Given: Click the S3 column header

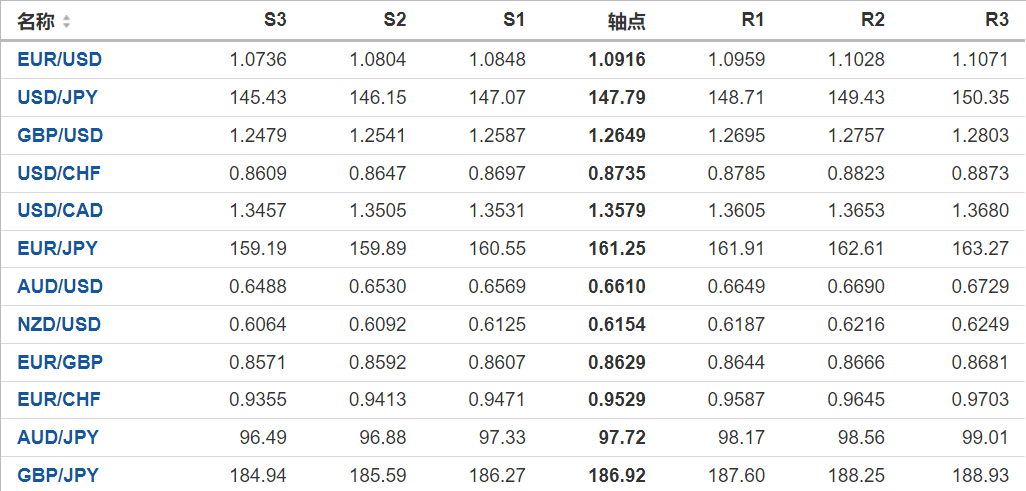Looking at the screenshot, I should coord(274,21).
